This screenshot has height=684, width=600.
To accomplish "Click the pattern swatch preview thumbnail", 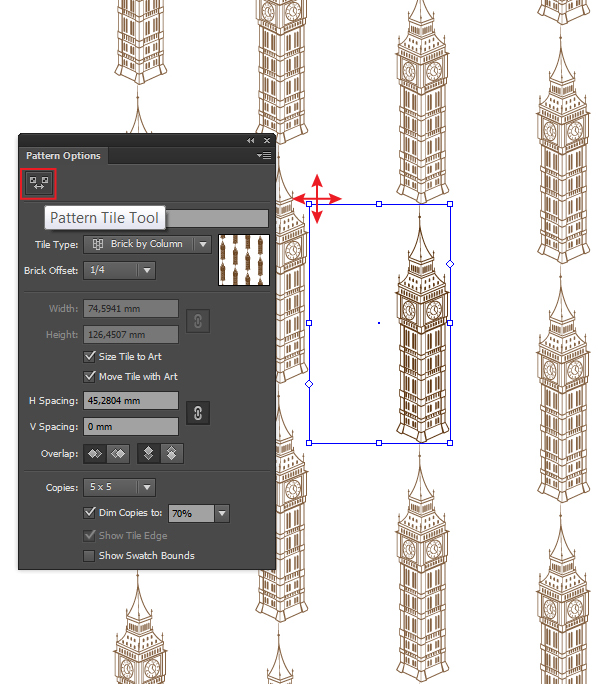I will [x=244, y=260].
